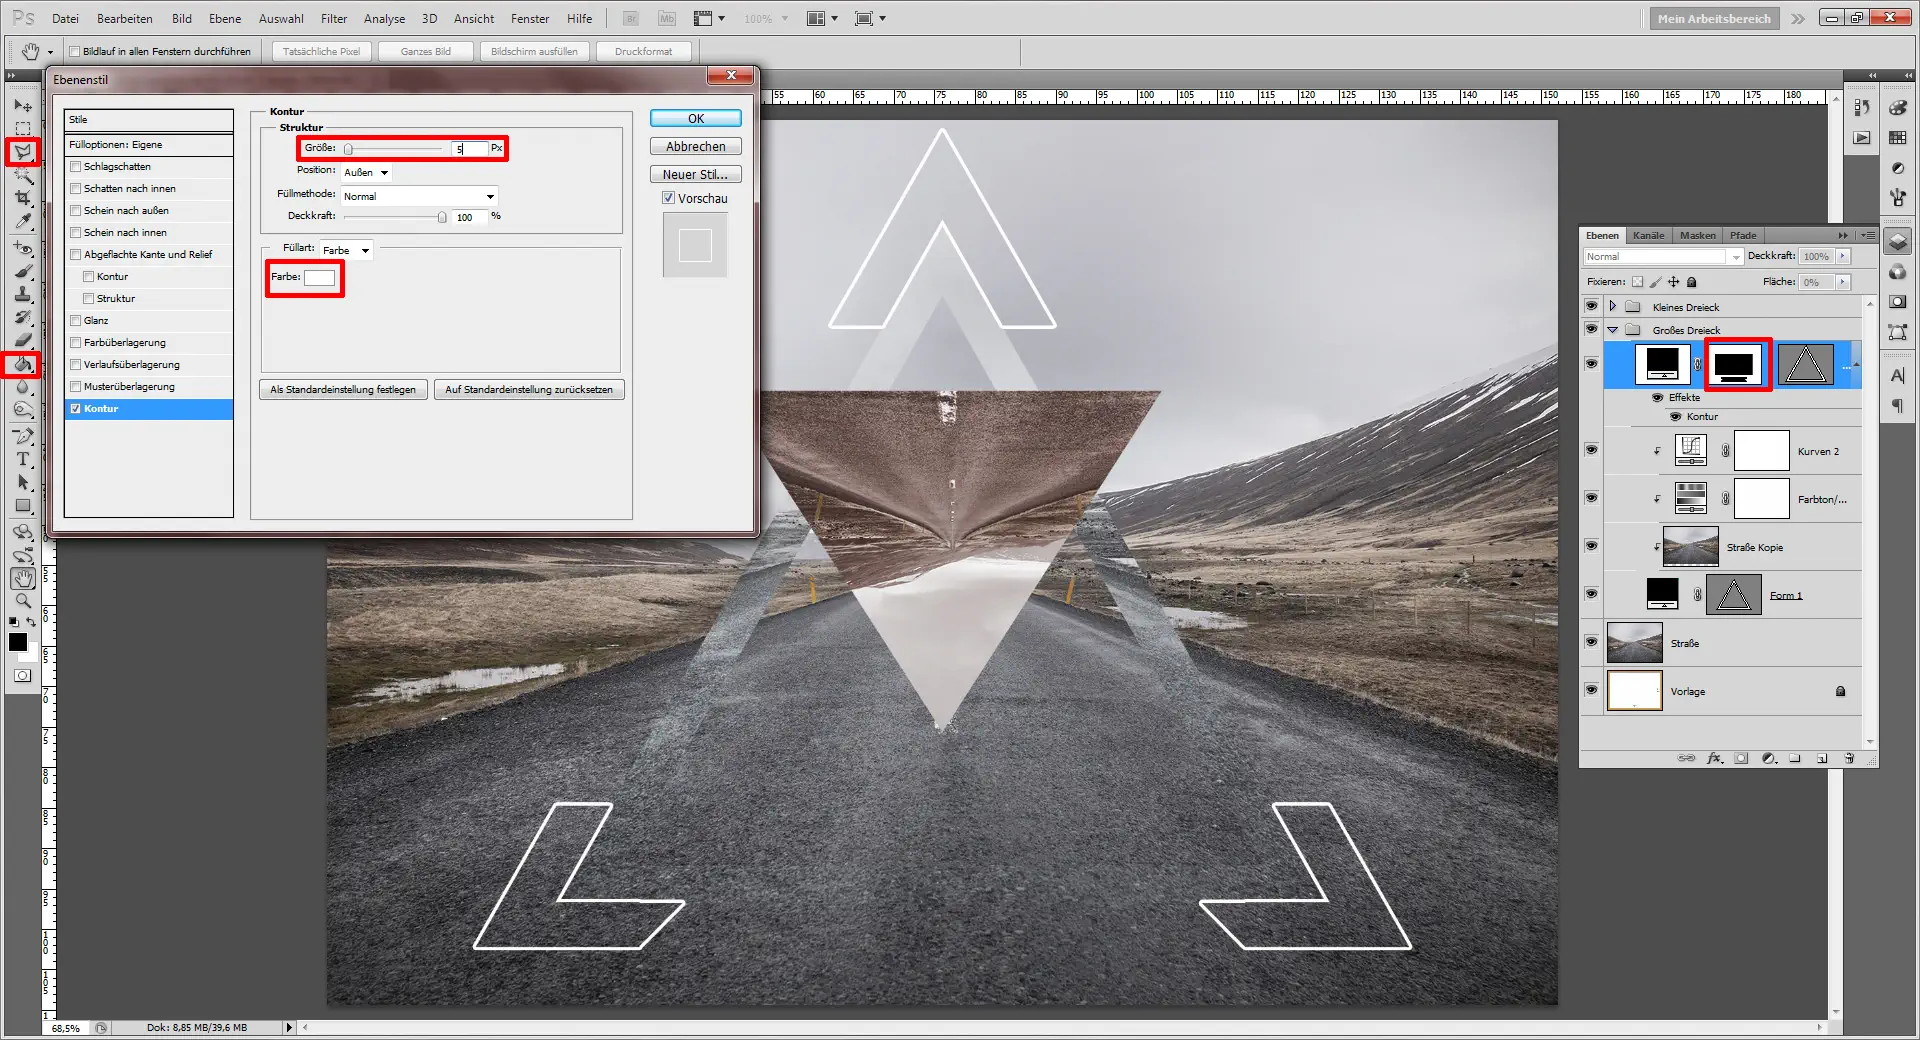
Task: Disable the Vorschau preview option
Action: click(668, 198)
